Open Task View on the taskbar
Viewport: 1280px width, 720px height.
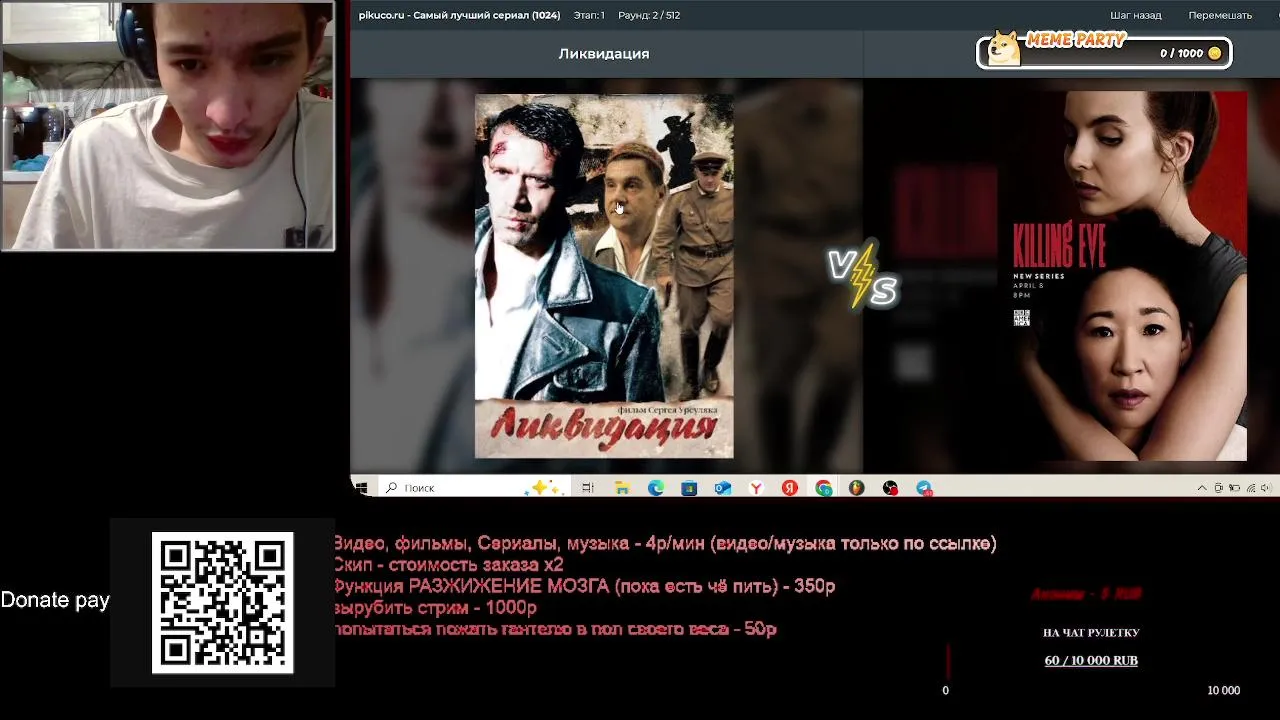coord(588,488)
